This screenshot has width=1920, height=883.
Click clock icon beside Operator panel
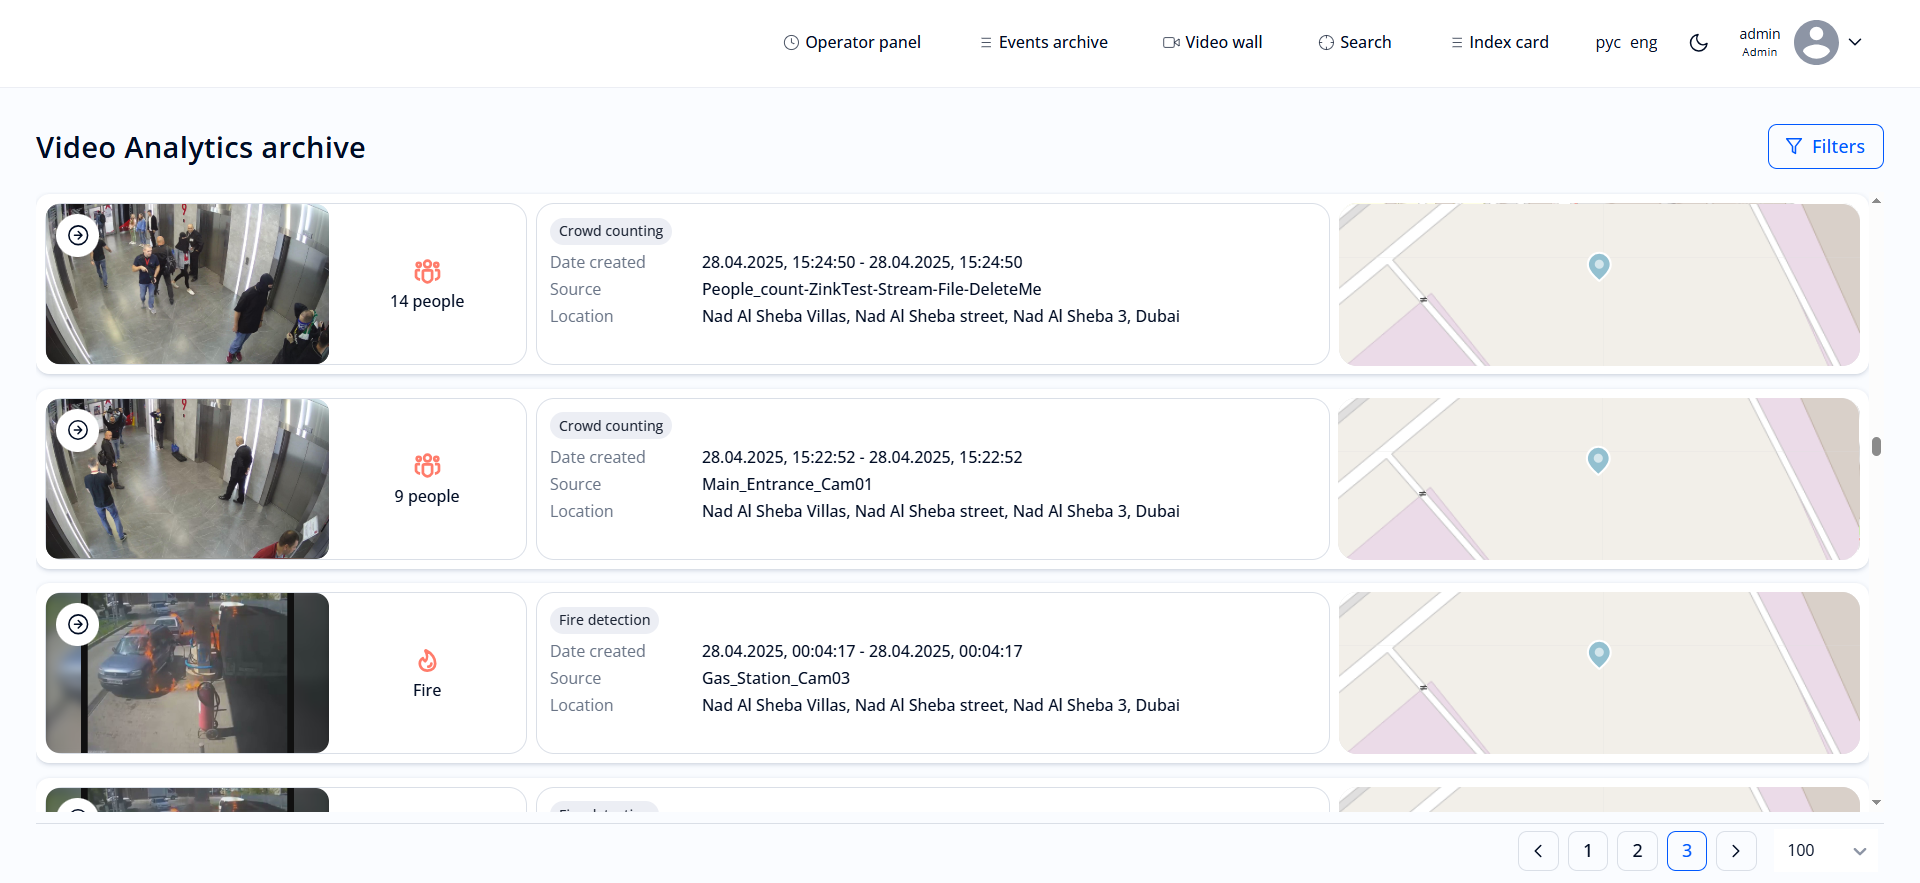(x=791, y=42)
